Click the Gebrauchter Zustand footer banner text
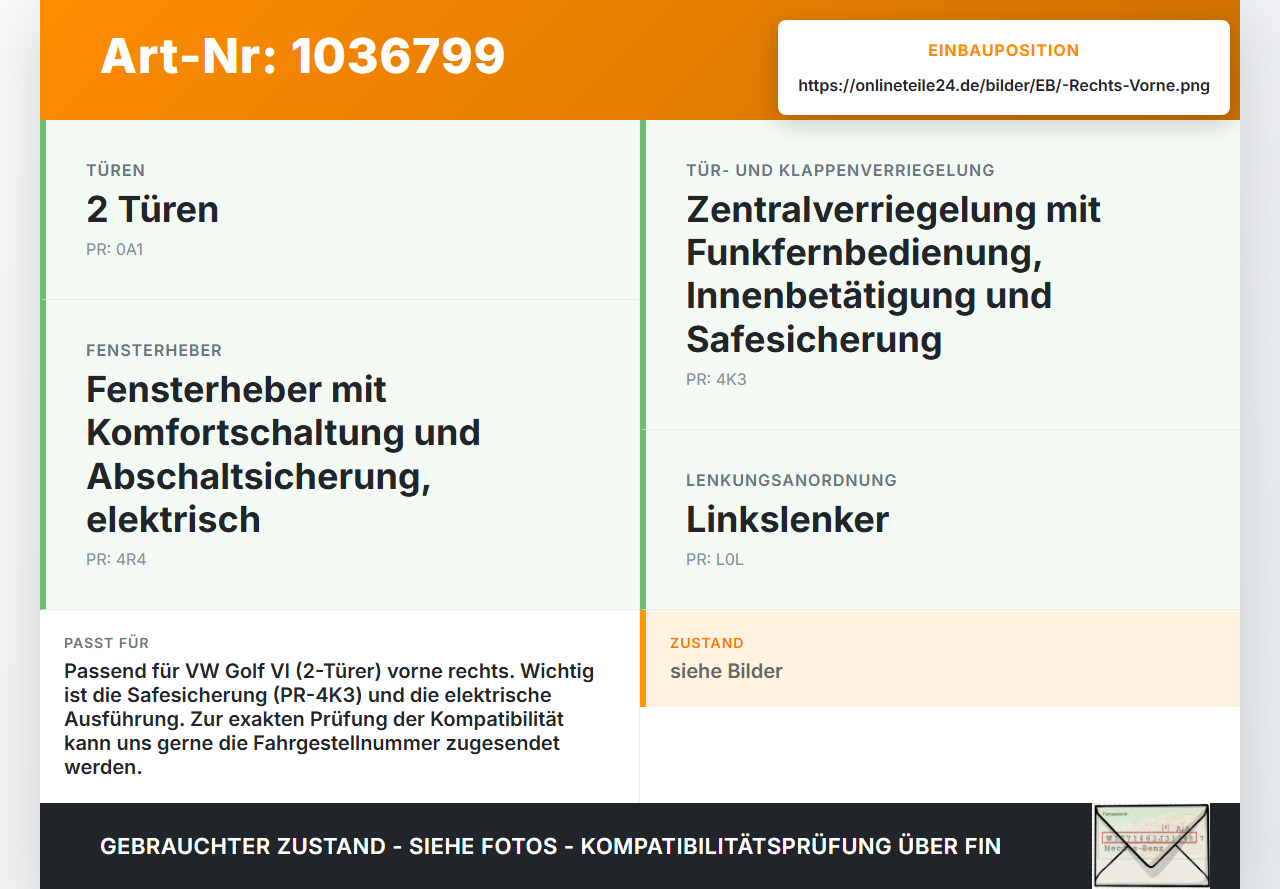1280x889 pixels. click(x=550, y=846)
